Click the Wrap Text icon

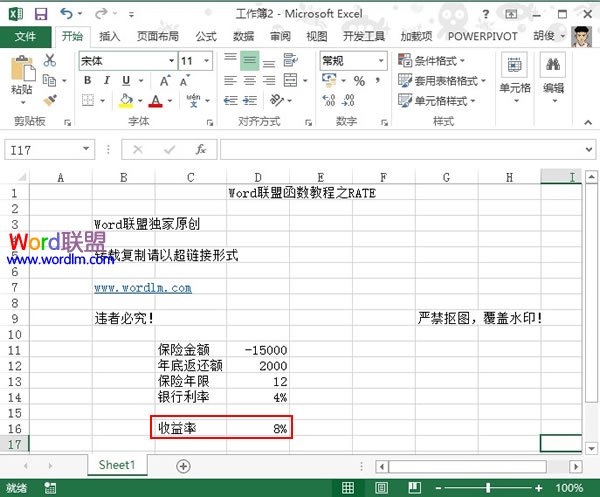290,60
